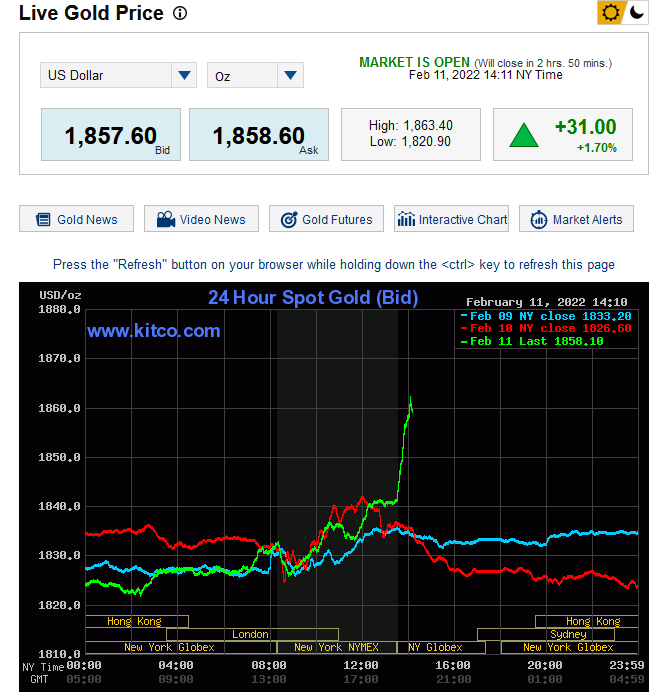Click the alert icon on Market Alerts
Viewport: 662px width, 694px height.
(x=538, y=220)
